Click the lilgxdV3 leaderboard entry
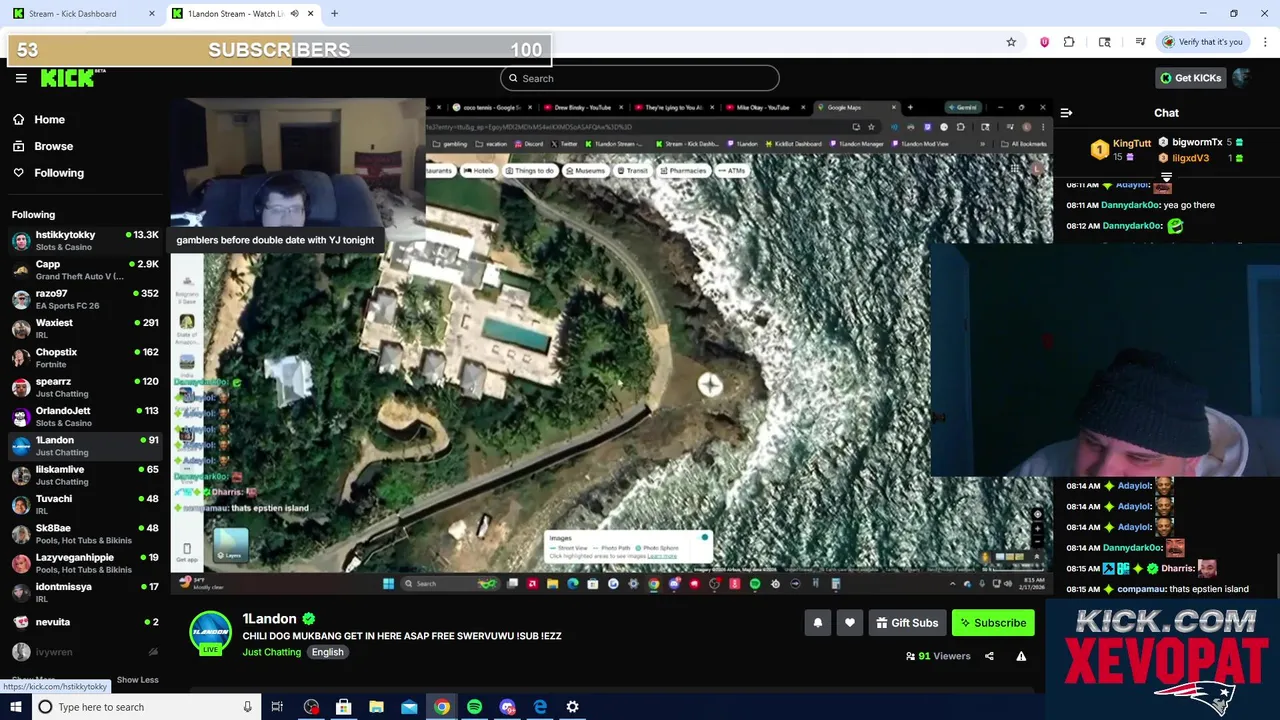Image resolution: width=1280 pixels, height=720 pixels. tap(1200, 158)
